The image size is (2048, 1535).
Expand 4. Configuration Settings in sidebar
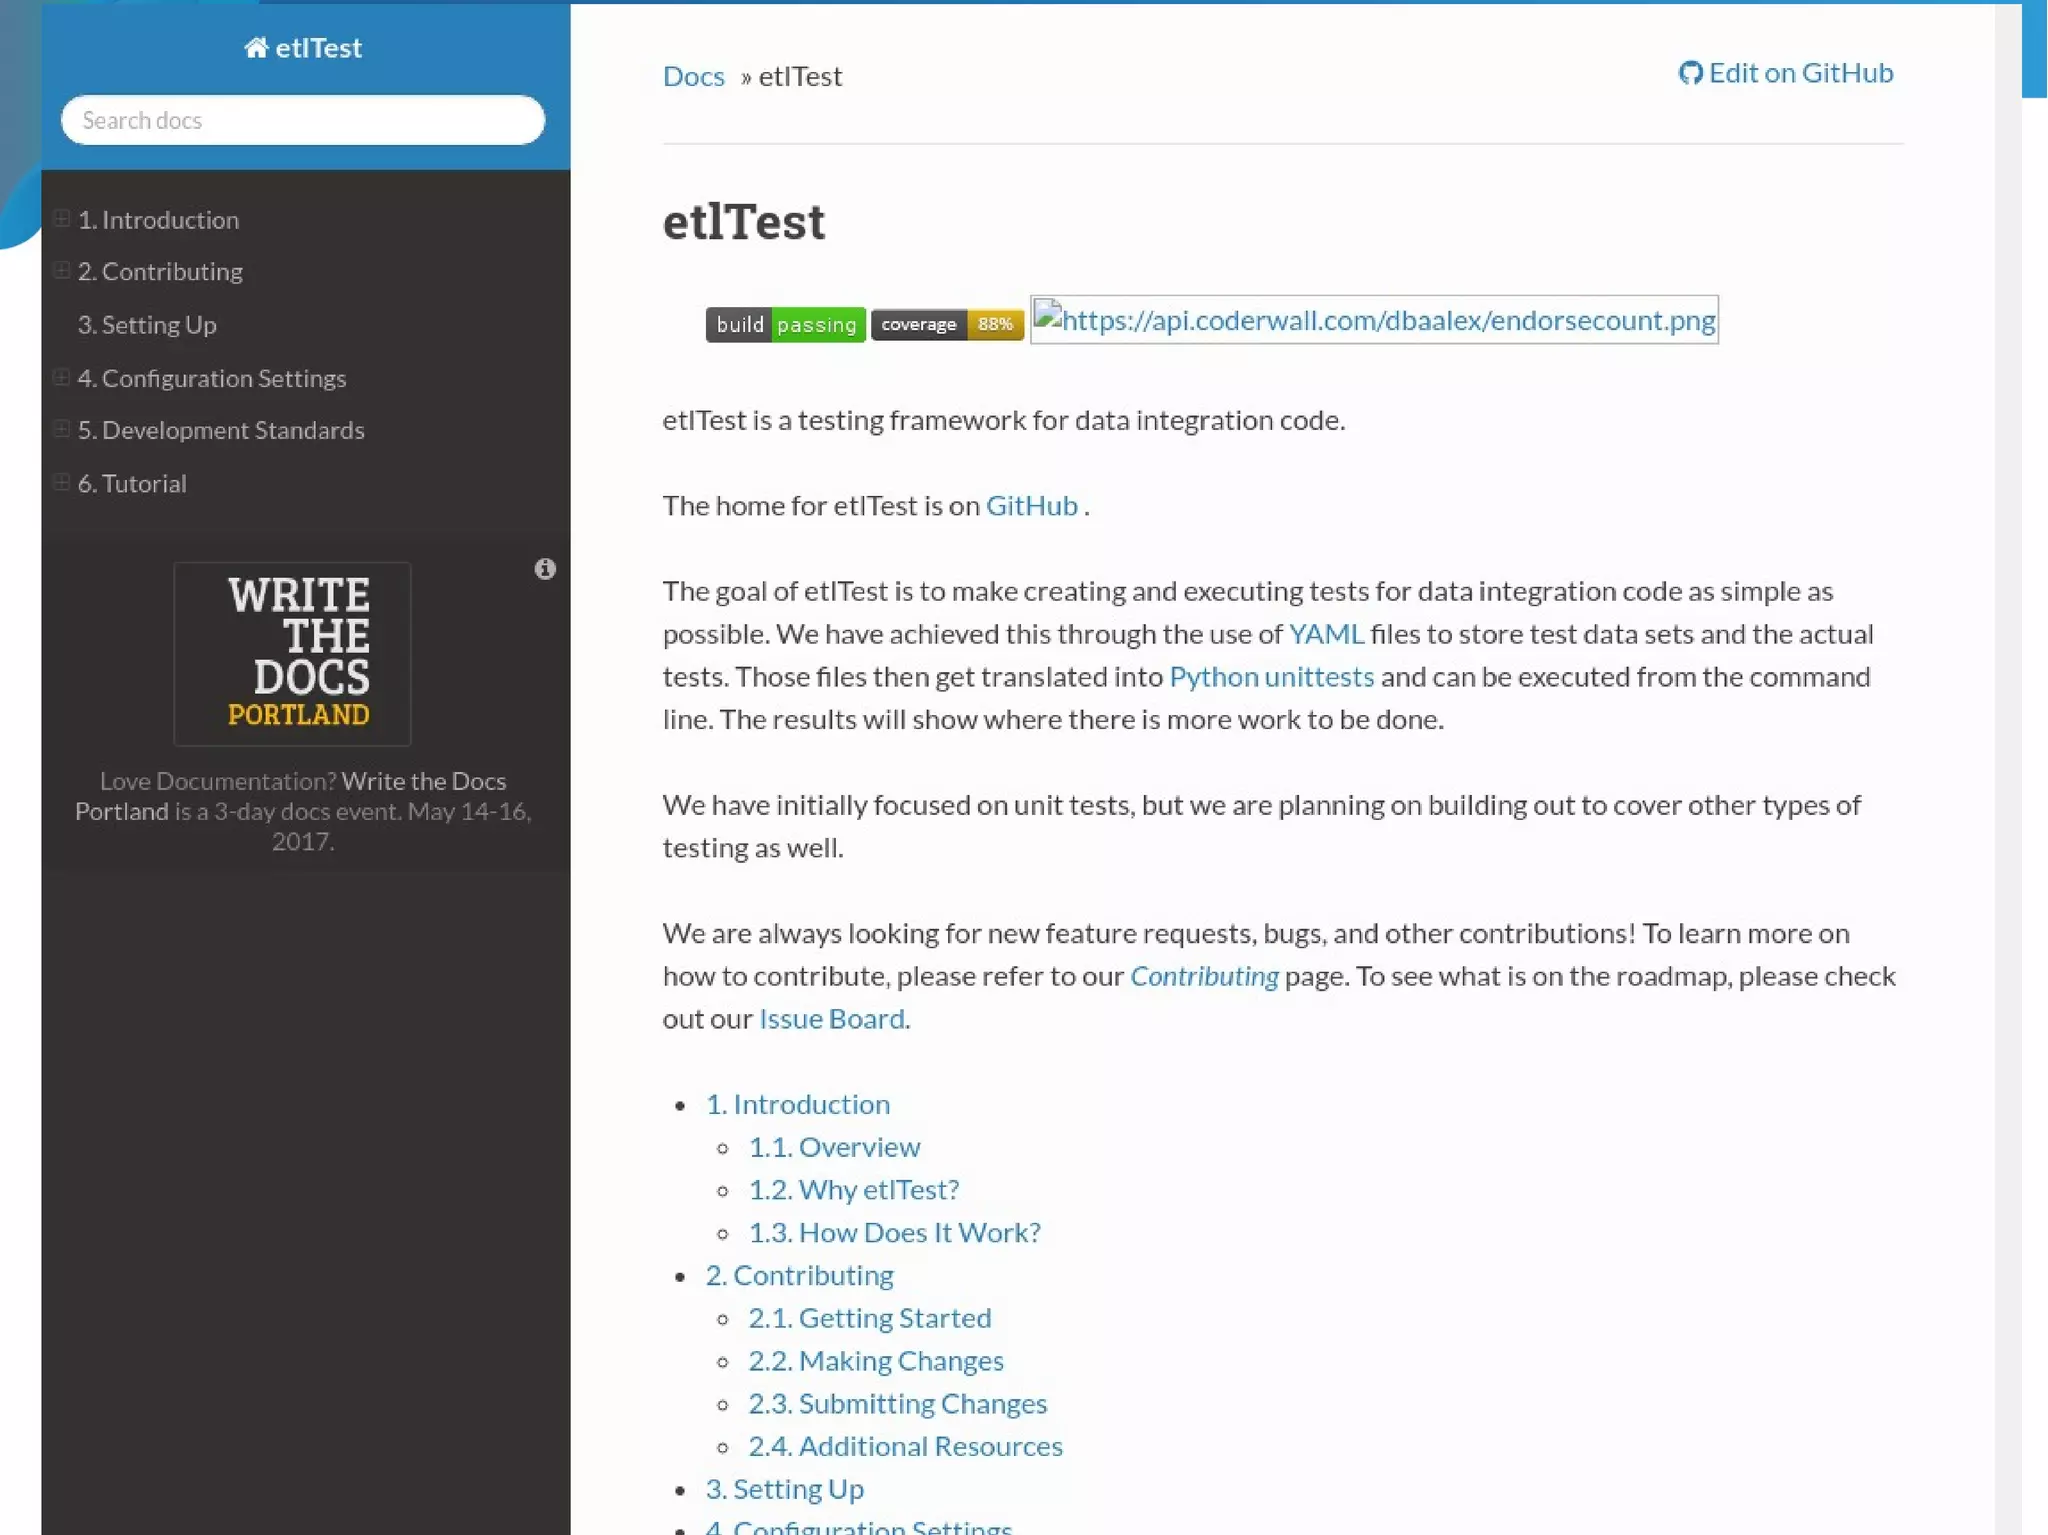[x=62, y=377]
